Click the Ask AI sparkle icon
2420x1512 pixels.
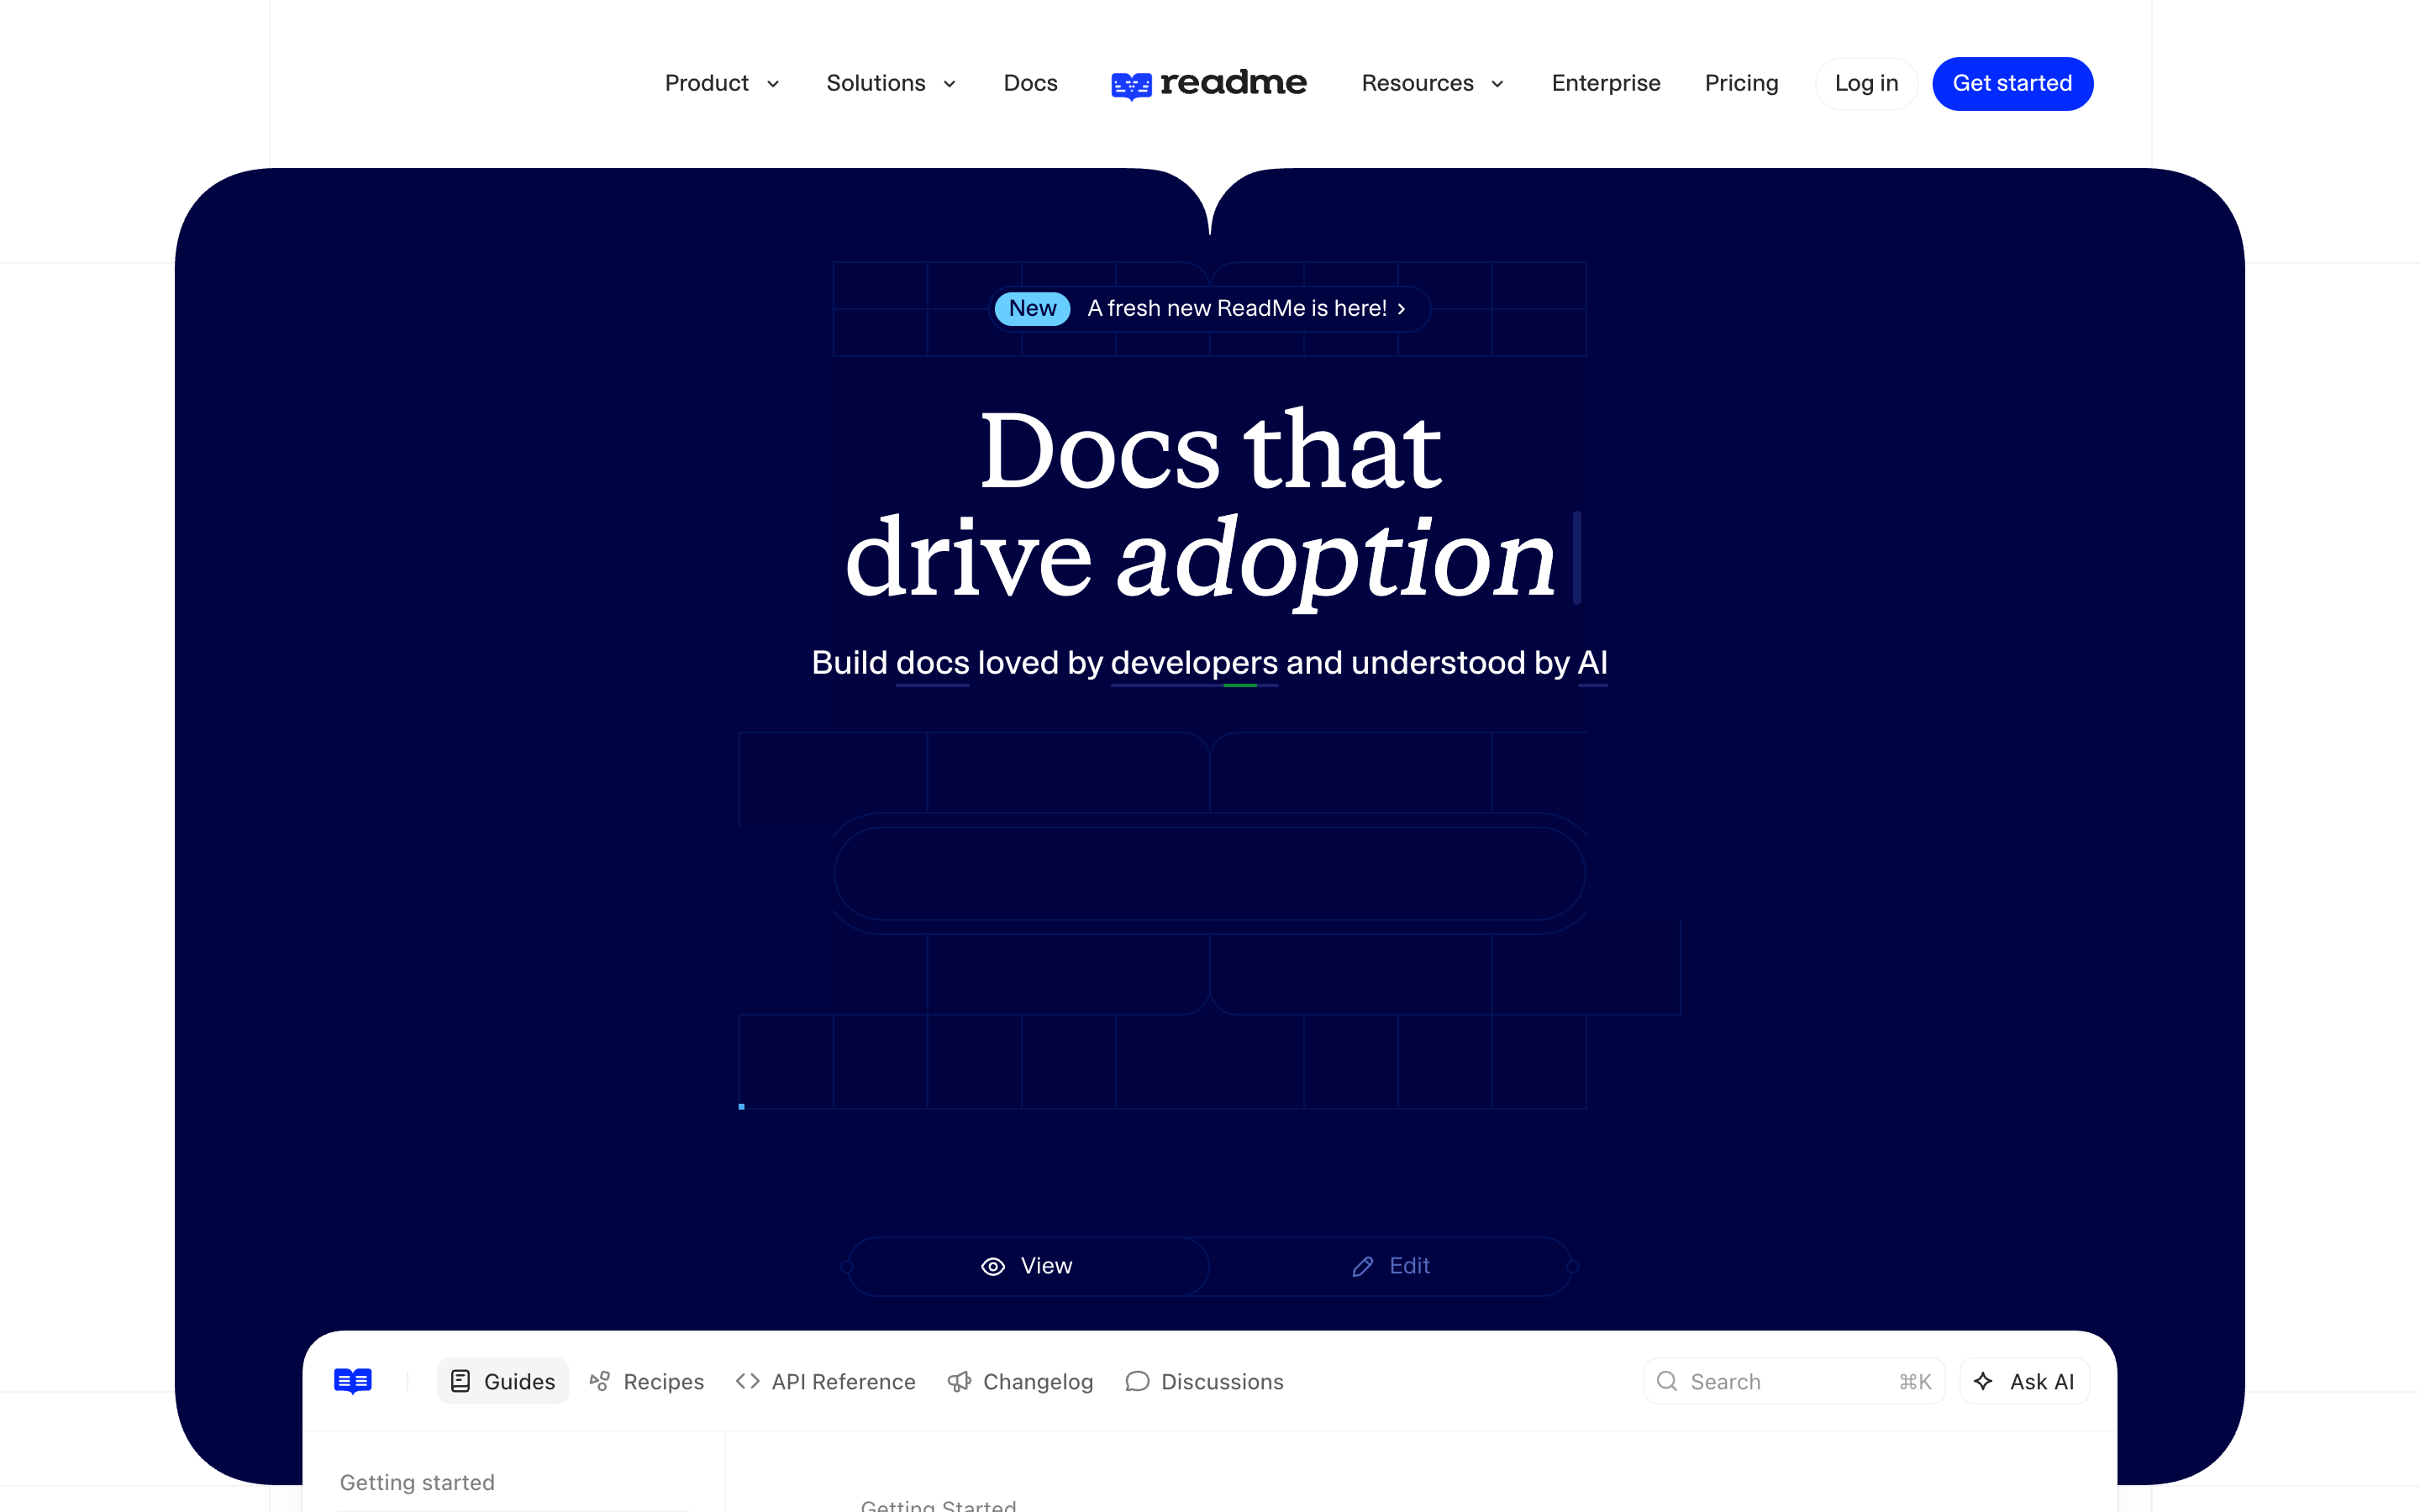click(1984, 1381)
